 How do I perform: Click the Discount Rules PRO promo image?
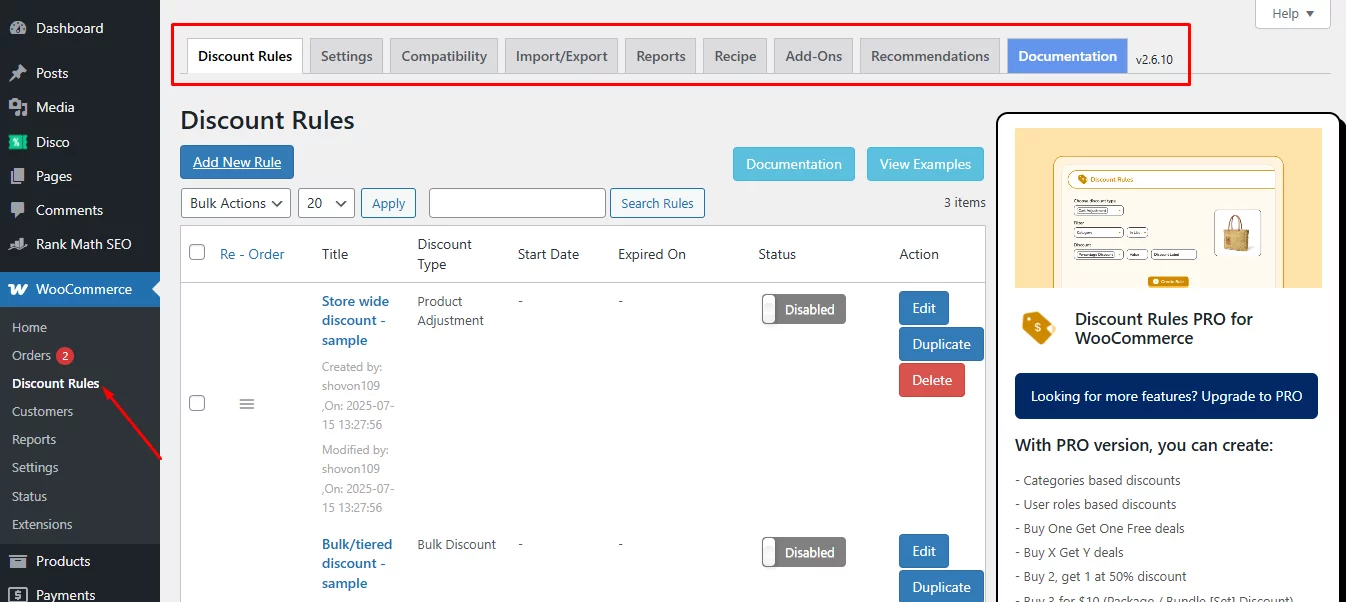pyautogui.click(x=1168, y=208)
